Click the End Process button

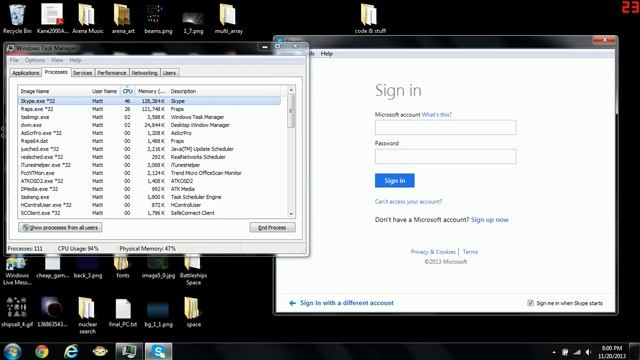(x=272, y=227)
